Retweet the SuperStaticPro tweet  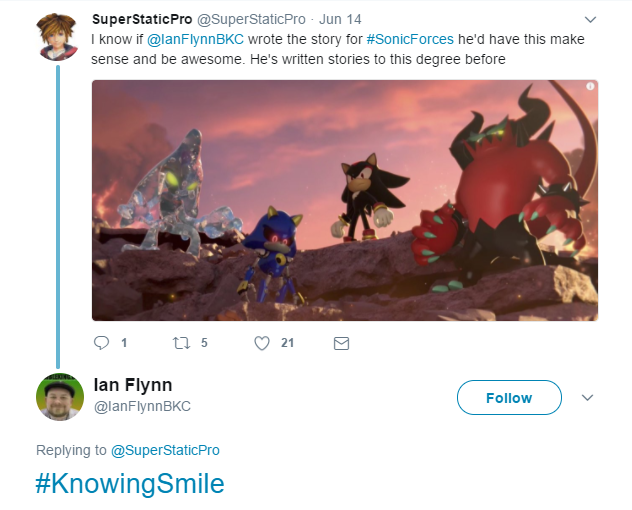click(181, 343)
